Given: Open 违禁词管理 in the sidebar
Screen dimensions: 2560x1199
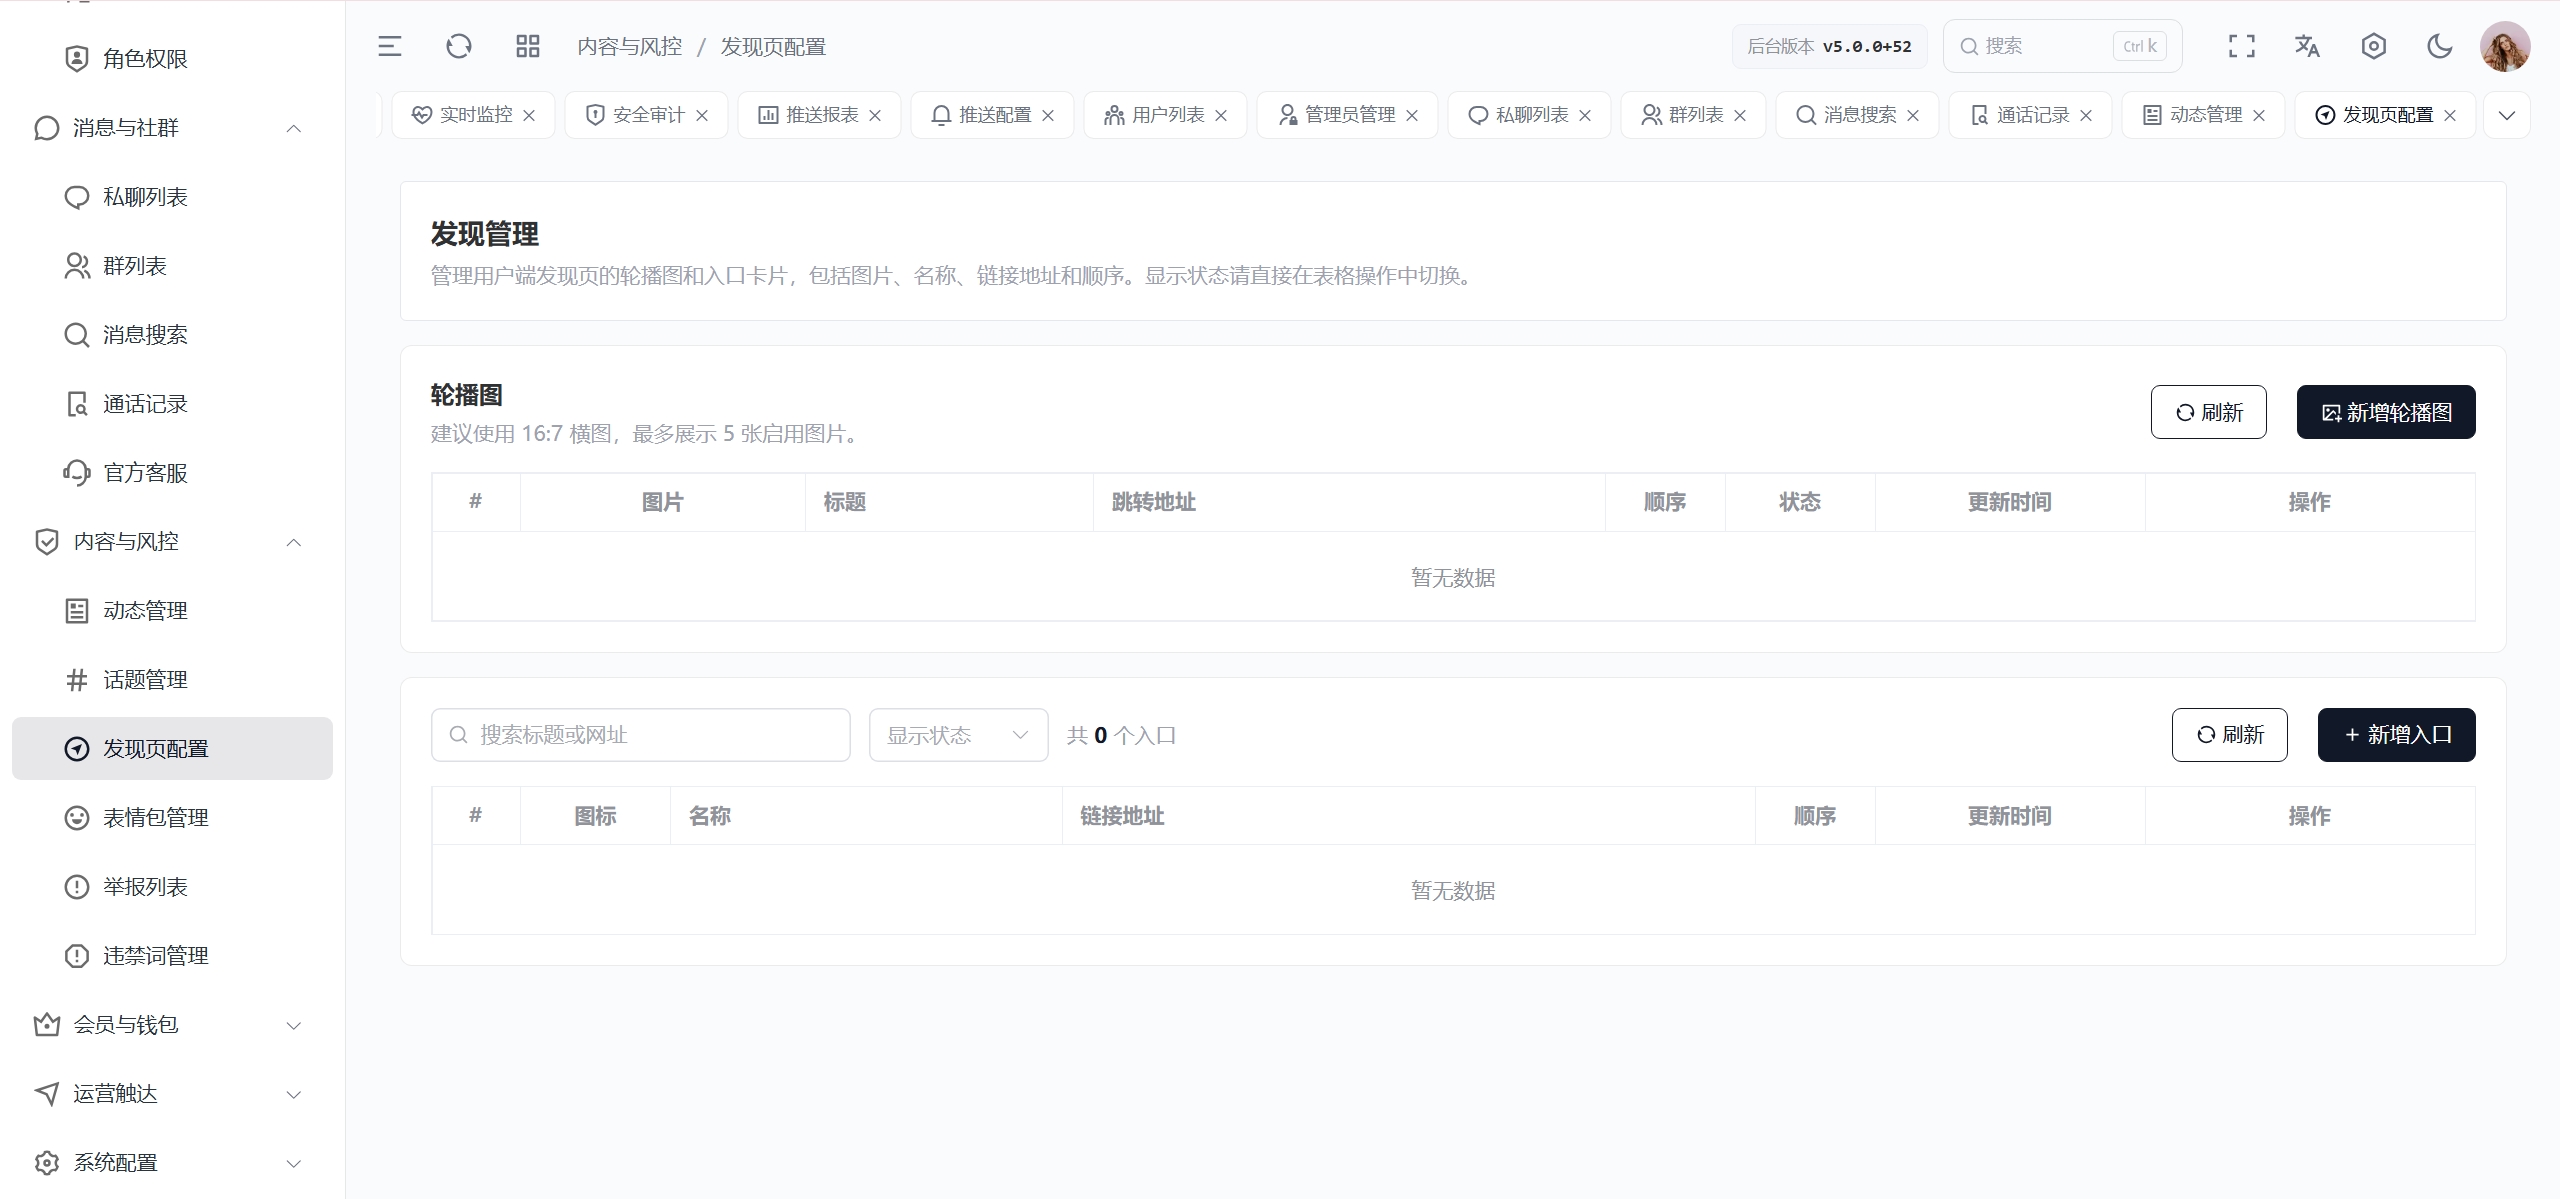Looking at the screenshot, I should tap(172, 956).
